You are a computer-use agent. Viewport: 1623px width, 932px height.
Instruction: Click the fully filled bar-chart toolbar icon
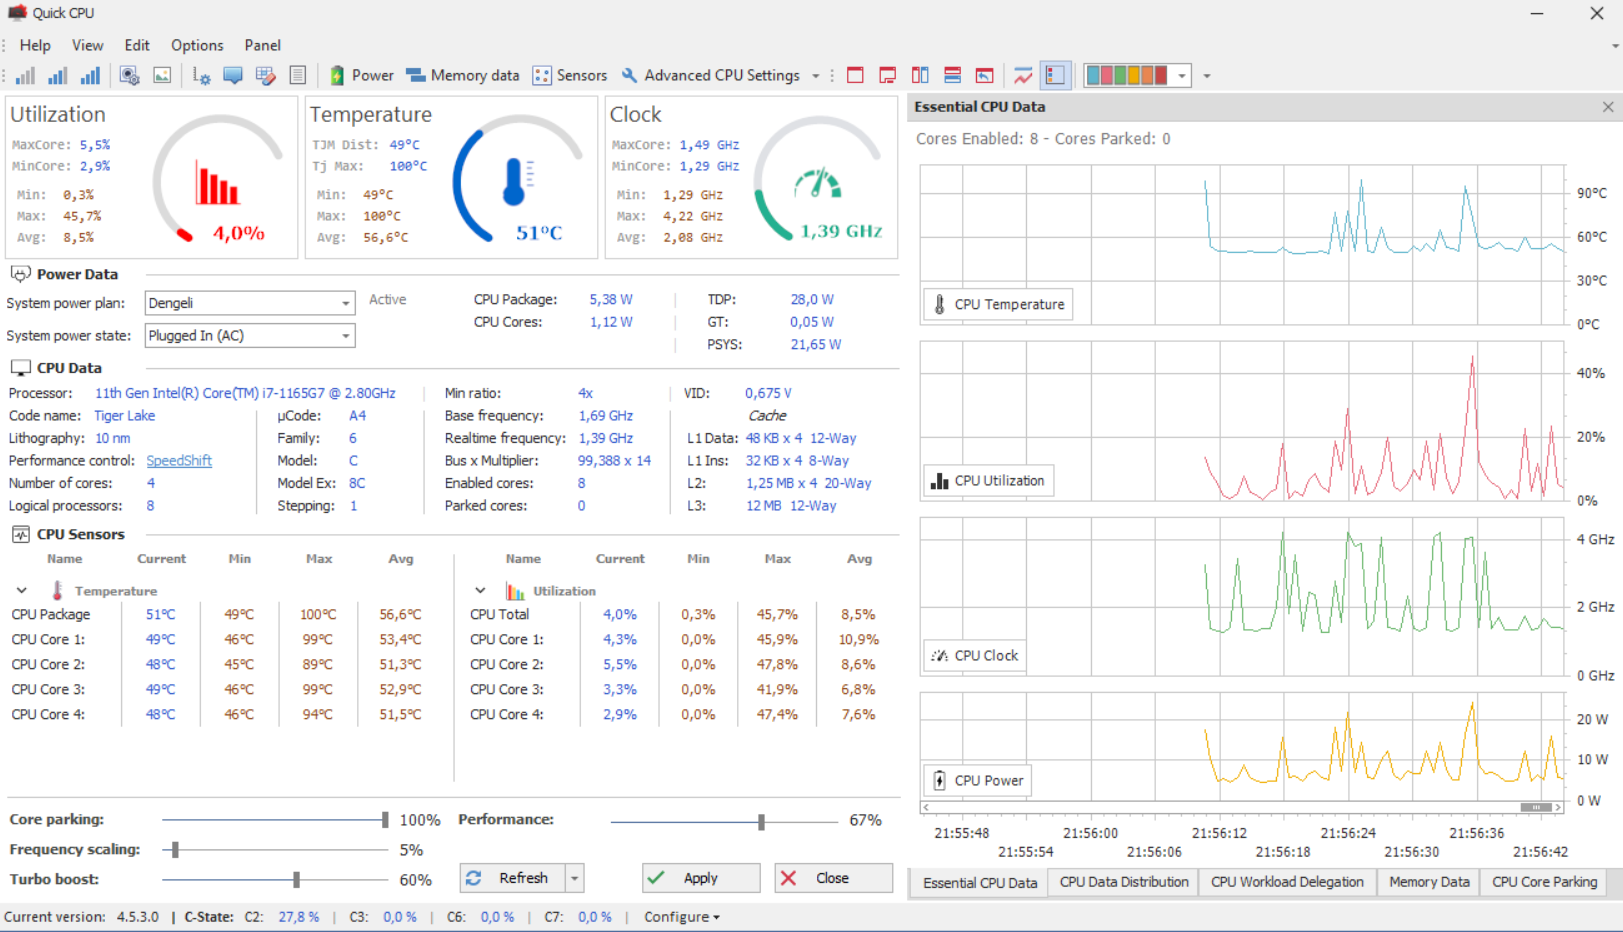(x=90, y=76)
